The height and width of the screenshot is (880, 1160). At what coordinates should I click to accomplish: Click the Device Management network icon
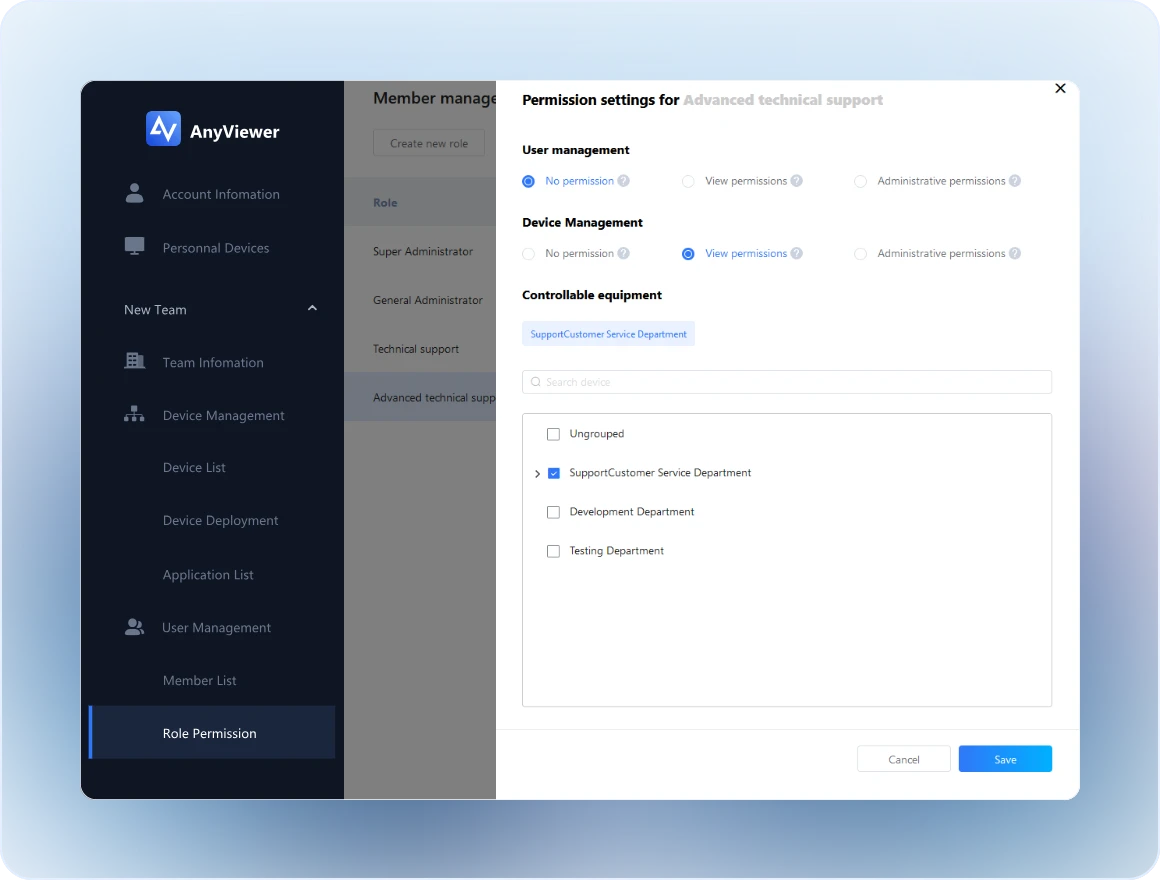134,415
